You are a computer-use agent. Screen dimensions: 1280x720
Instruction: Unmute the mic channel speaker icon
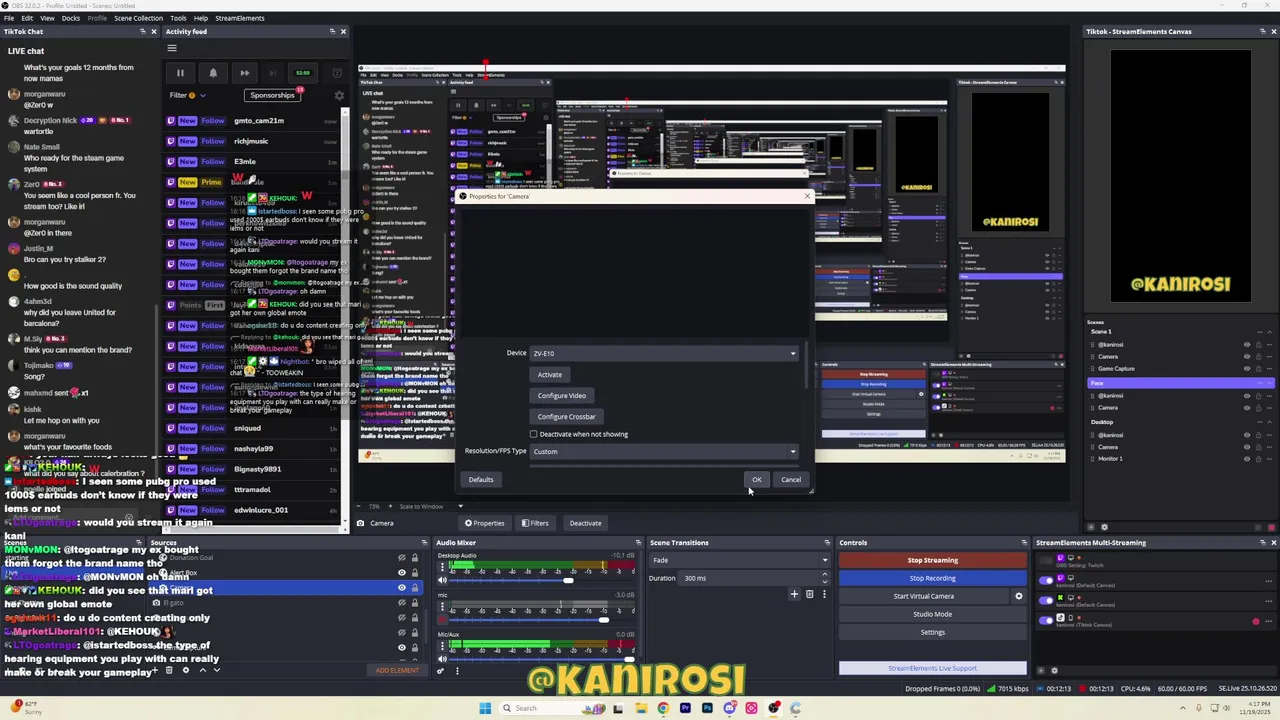442,620
